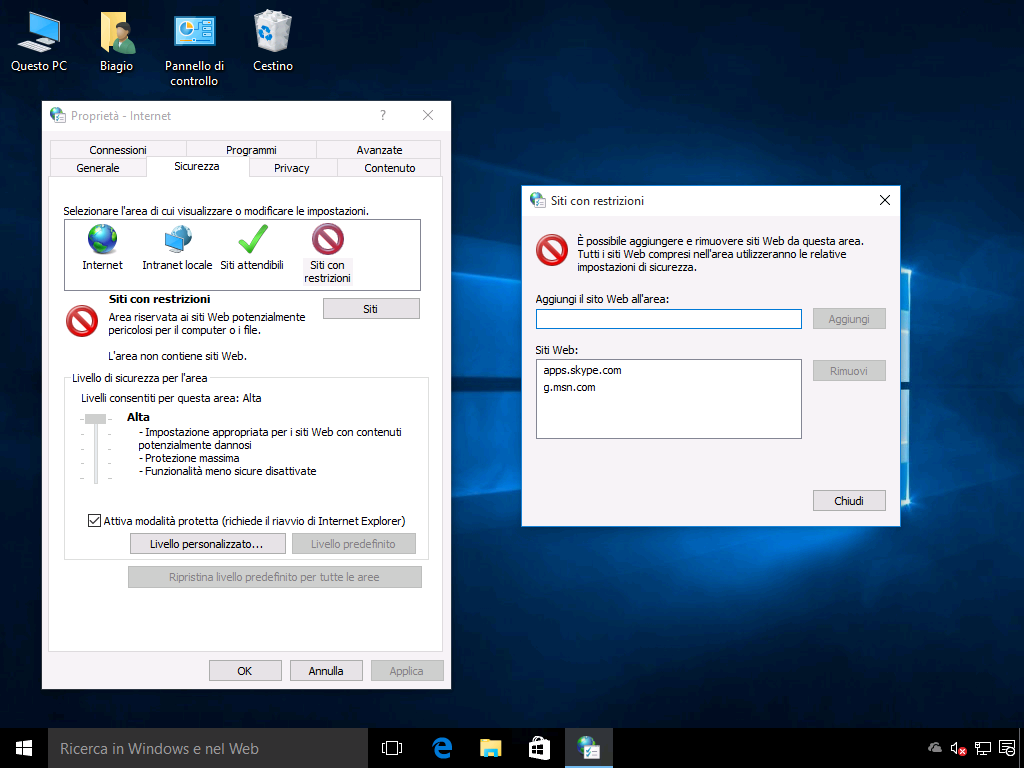Close the Siti con restrizioni dialog window
Screen dimensions: 1024x768
(885, 200)
